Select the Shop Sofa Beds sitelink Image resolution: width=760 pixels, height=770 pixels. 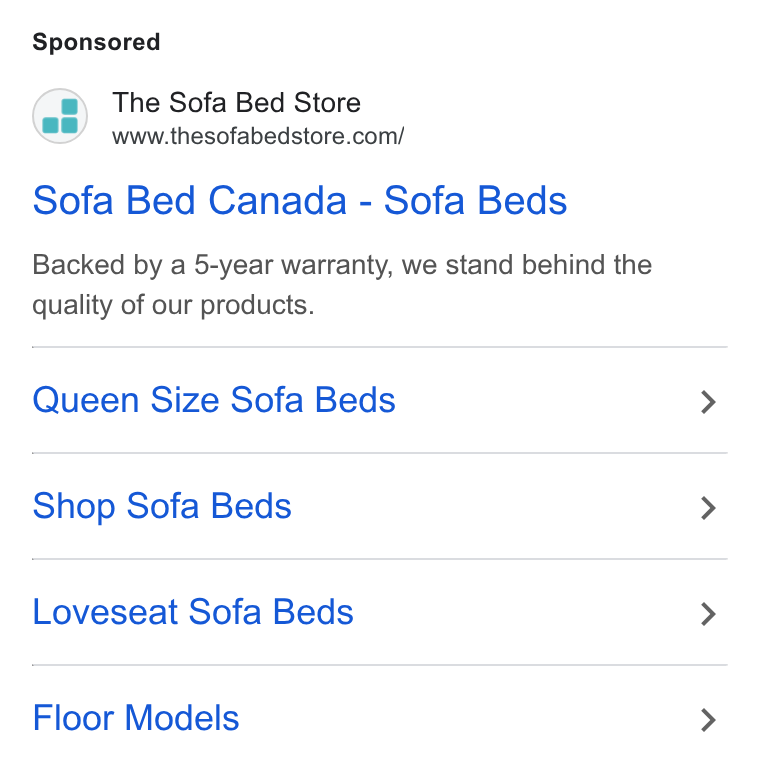pyautogui.click(x=162, y=507)
